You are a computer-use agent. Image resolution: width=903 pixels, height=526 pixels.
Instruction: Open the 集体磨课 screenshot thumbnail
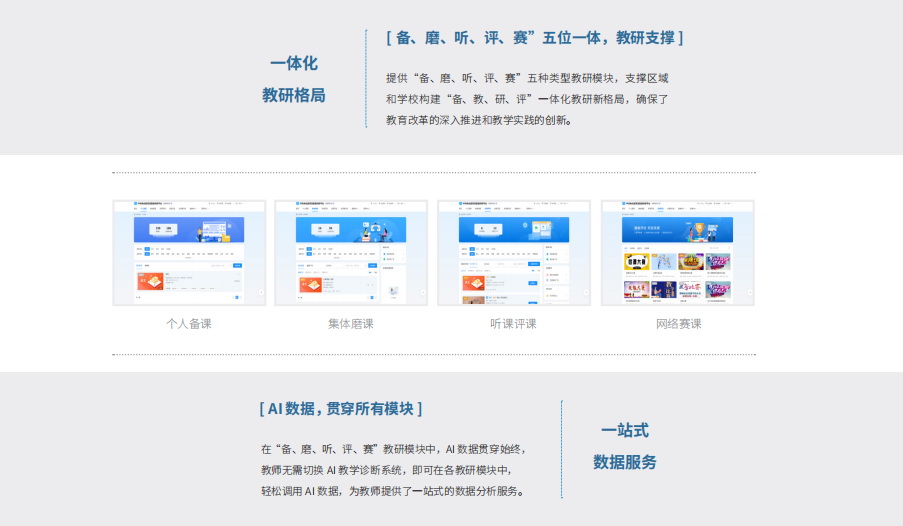[351, 252]
